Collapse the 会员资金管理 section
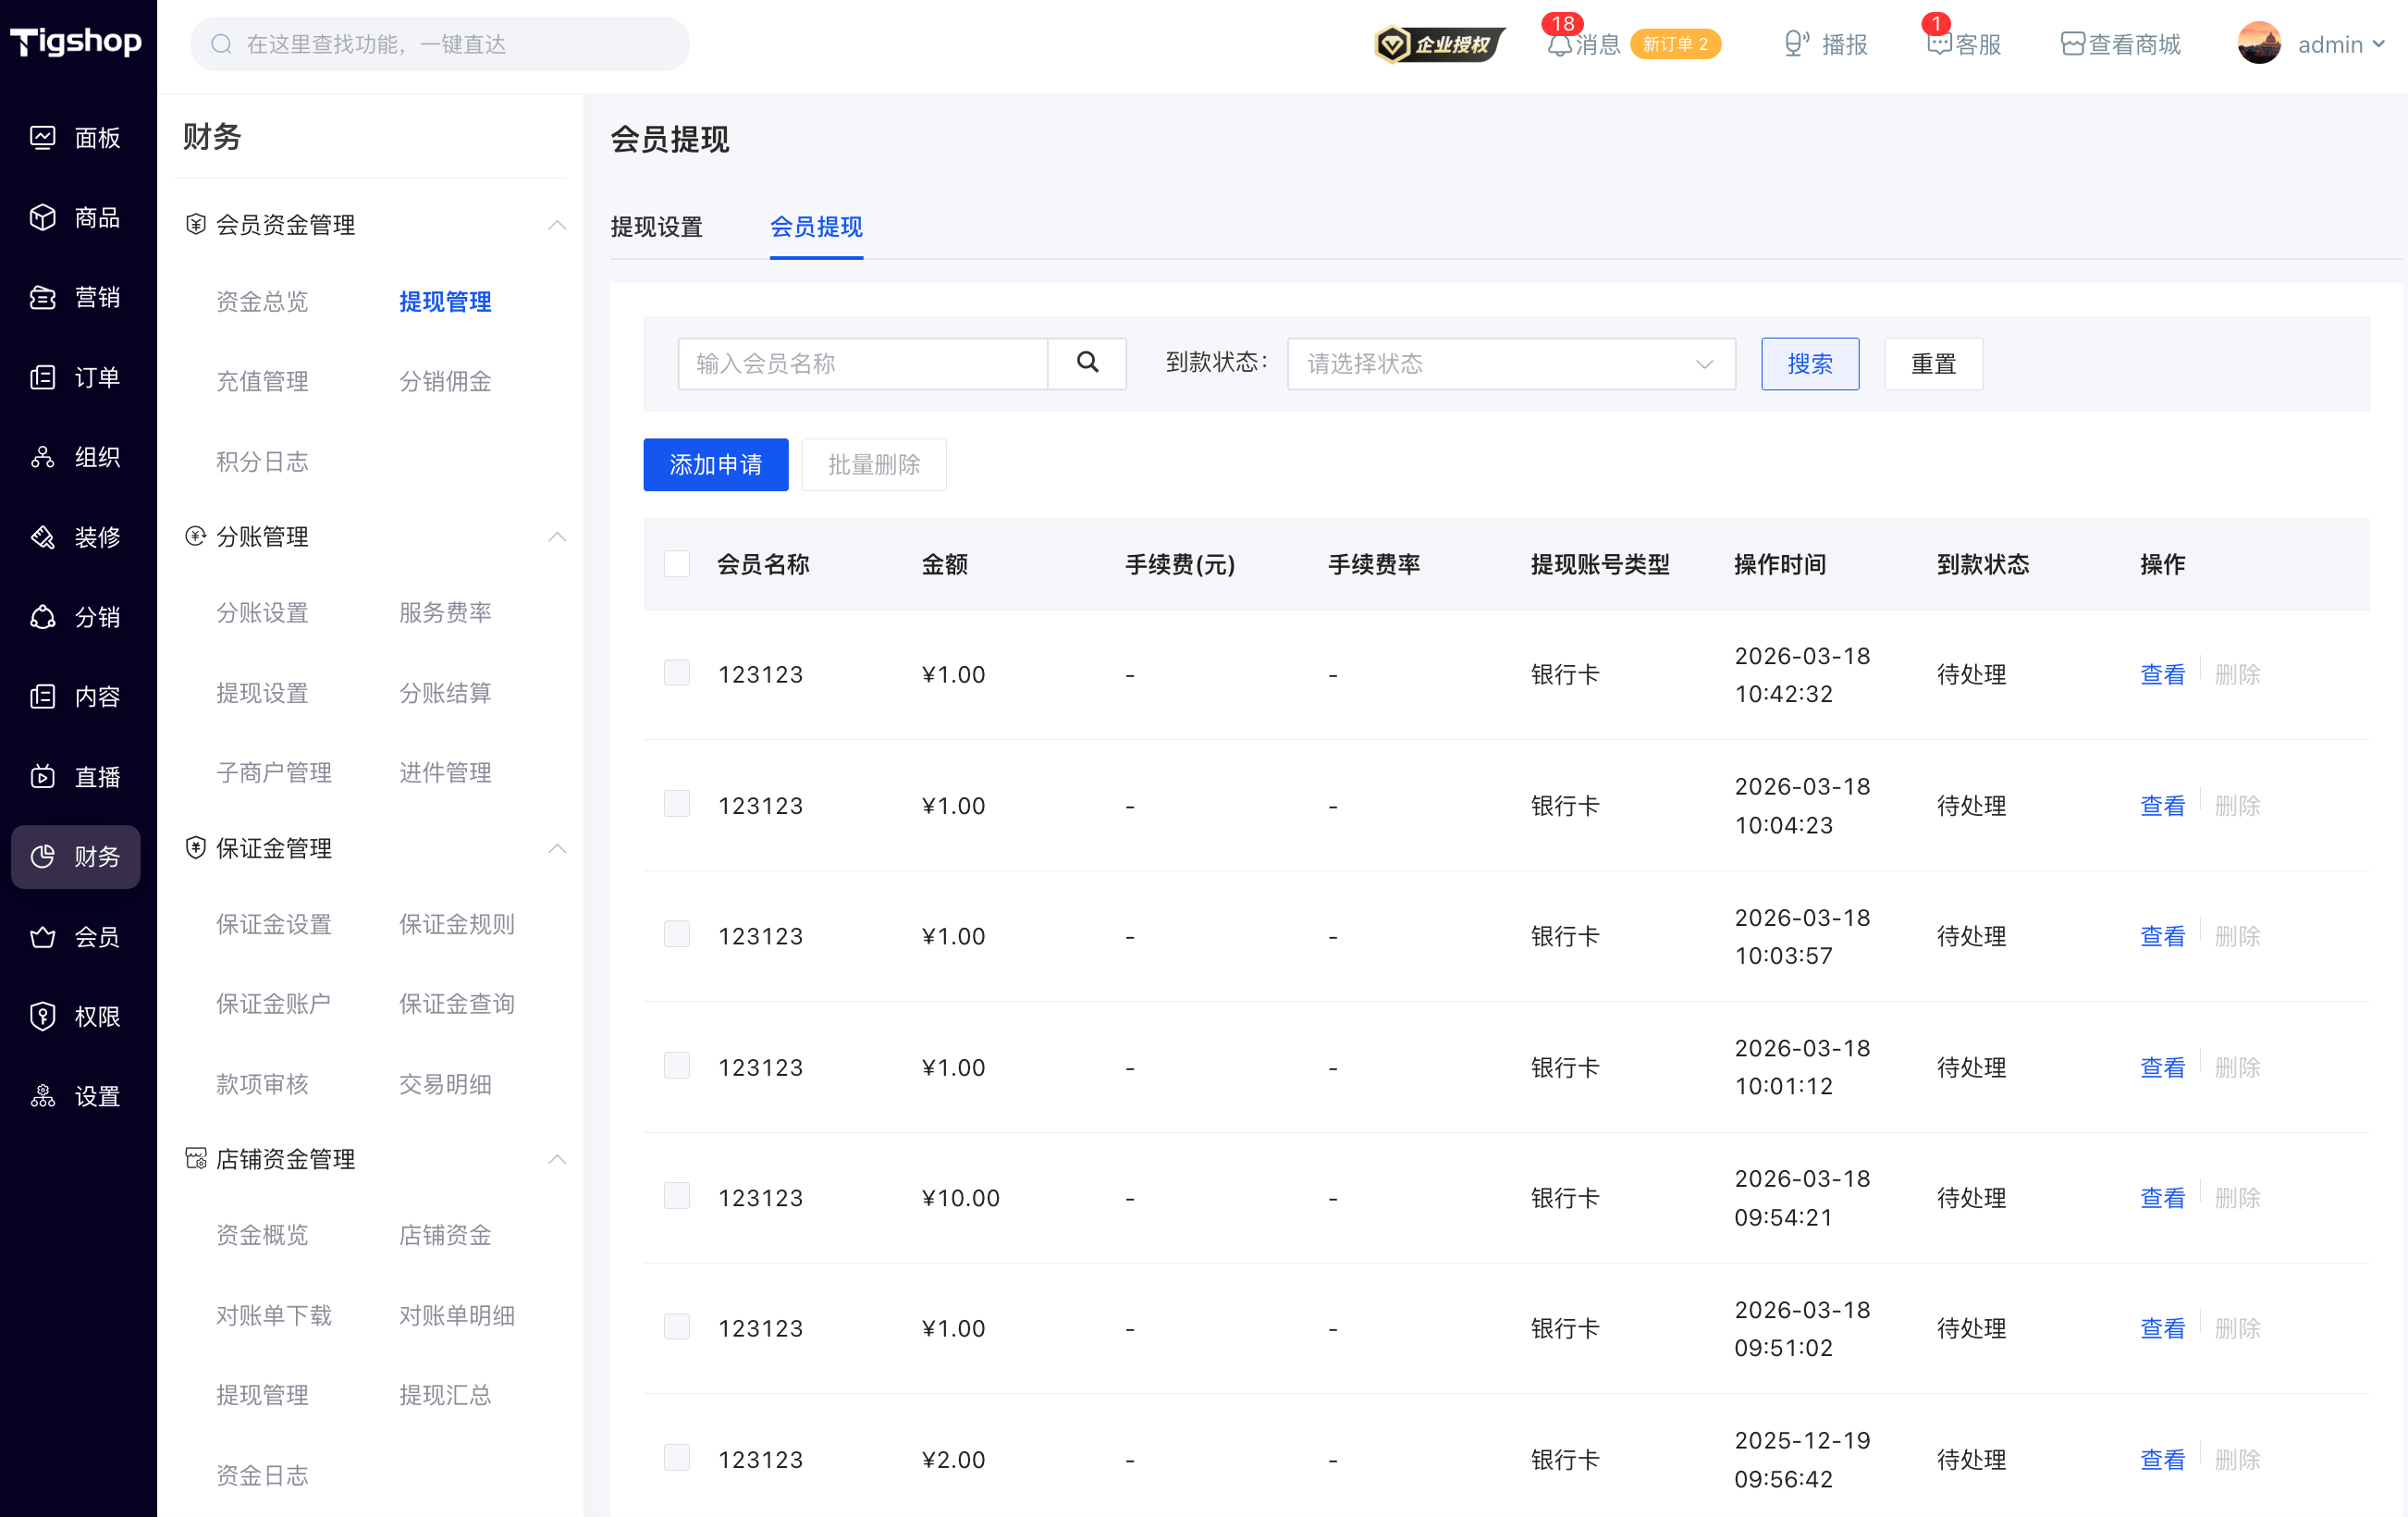The height and width of the screenshot is (1517, 2408). (557, 225)
